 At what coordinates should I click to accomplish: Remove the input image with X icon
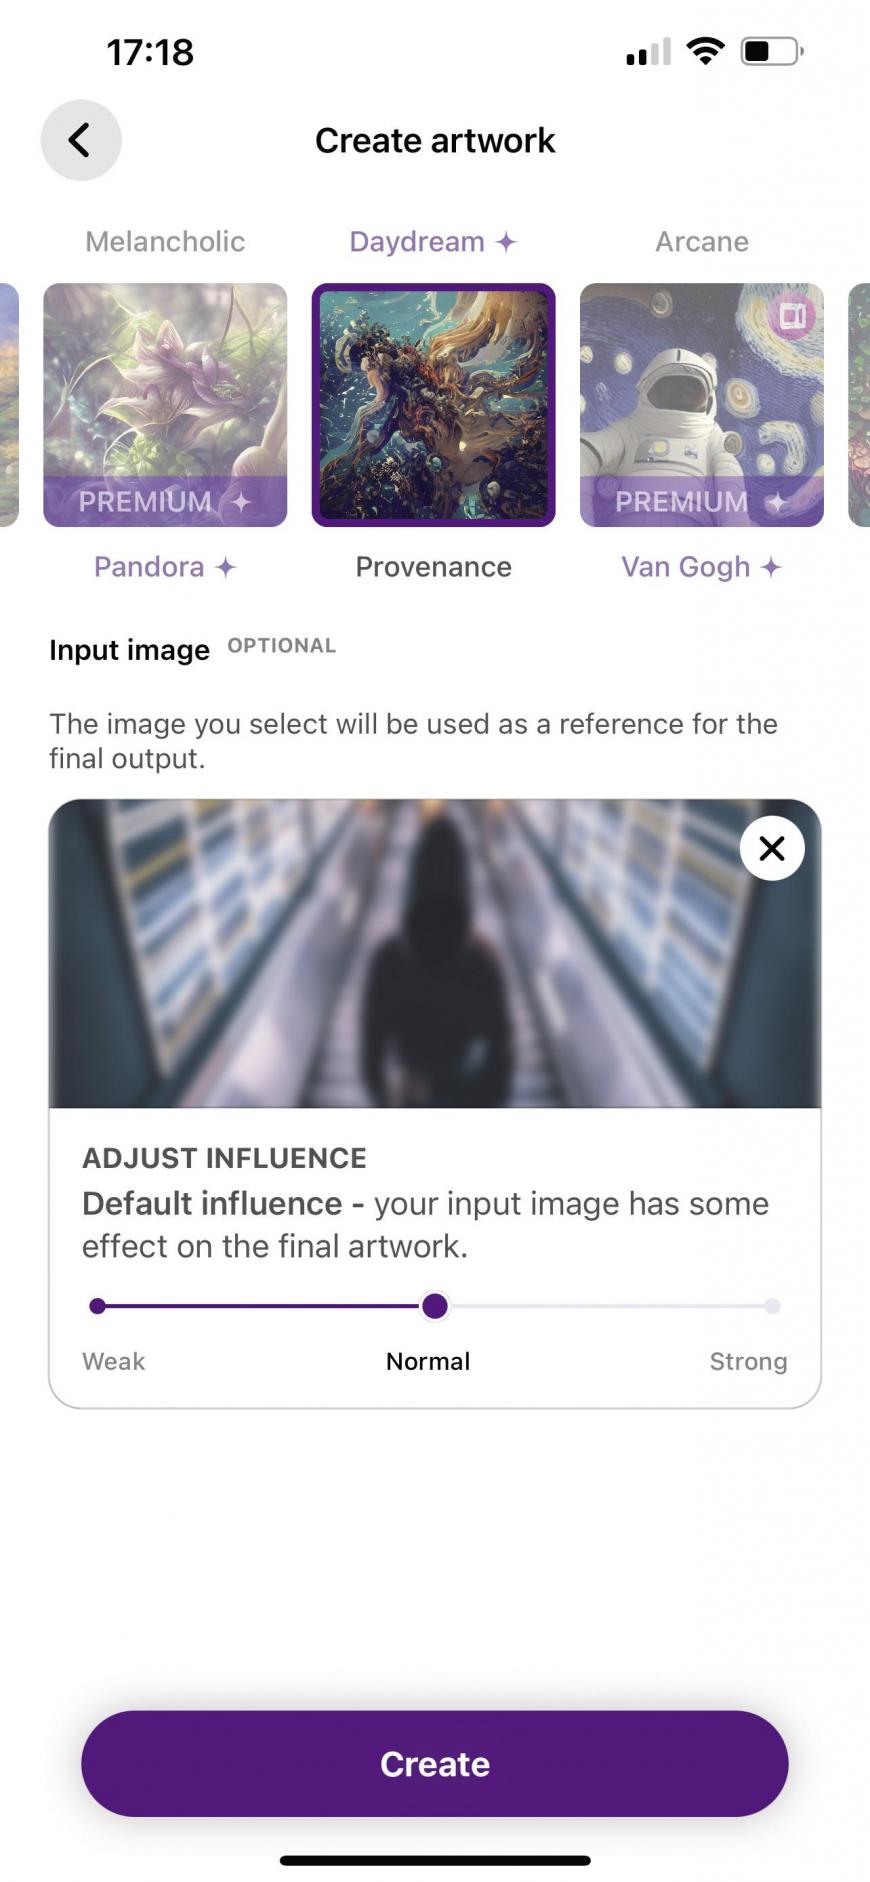772,849
